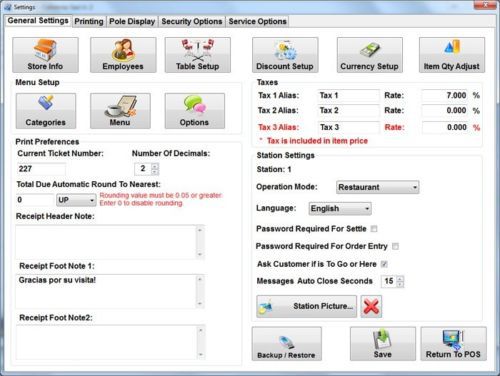Screen dimensions: 500x376
Task: Click Receipt Header Note scrollbar
Action: coord(200,242)
